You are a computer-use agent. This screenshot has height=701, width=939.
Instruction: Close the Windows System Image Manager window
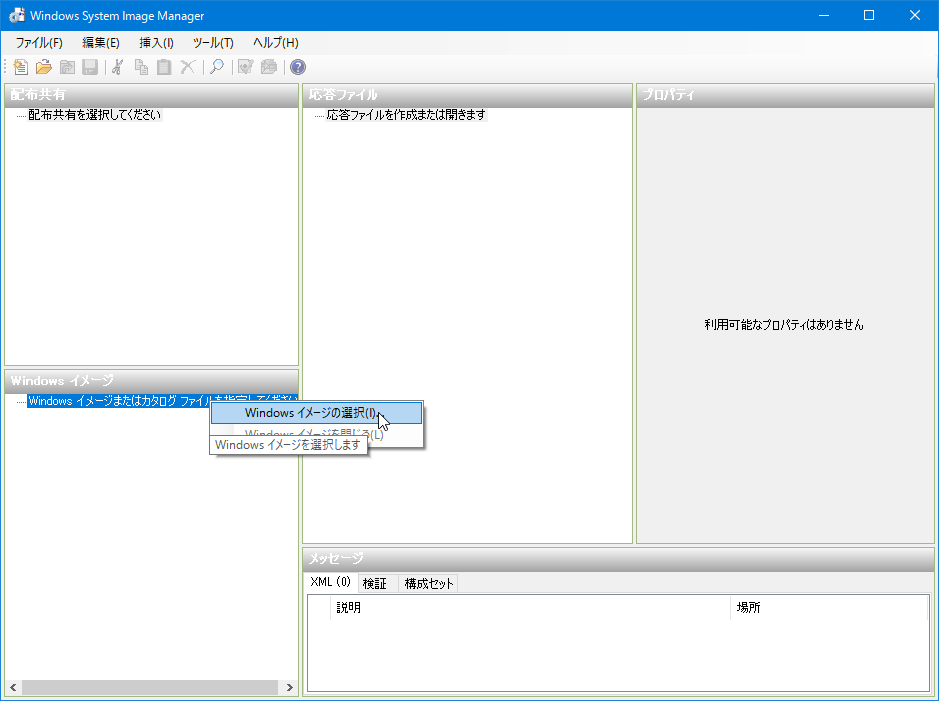(914, 16)
